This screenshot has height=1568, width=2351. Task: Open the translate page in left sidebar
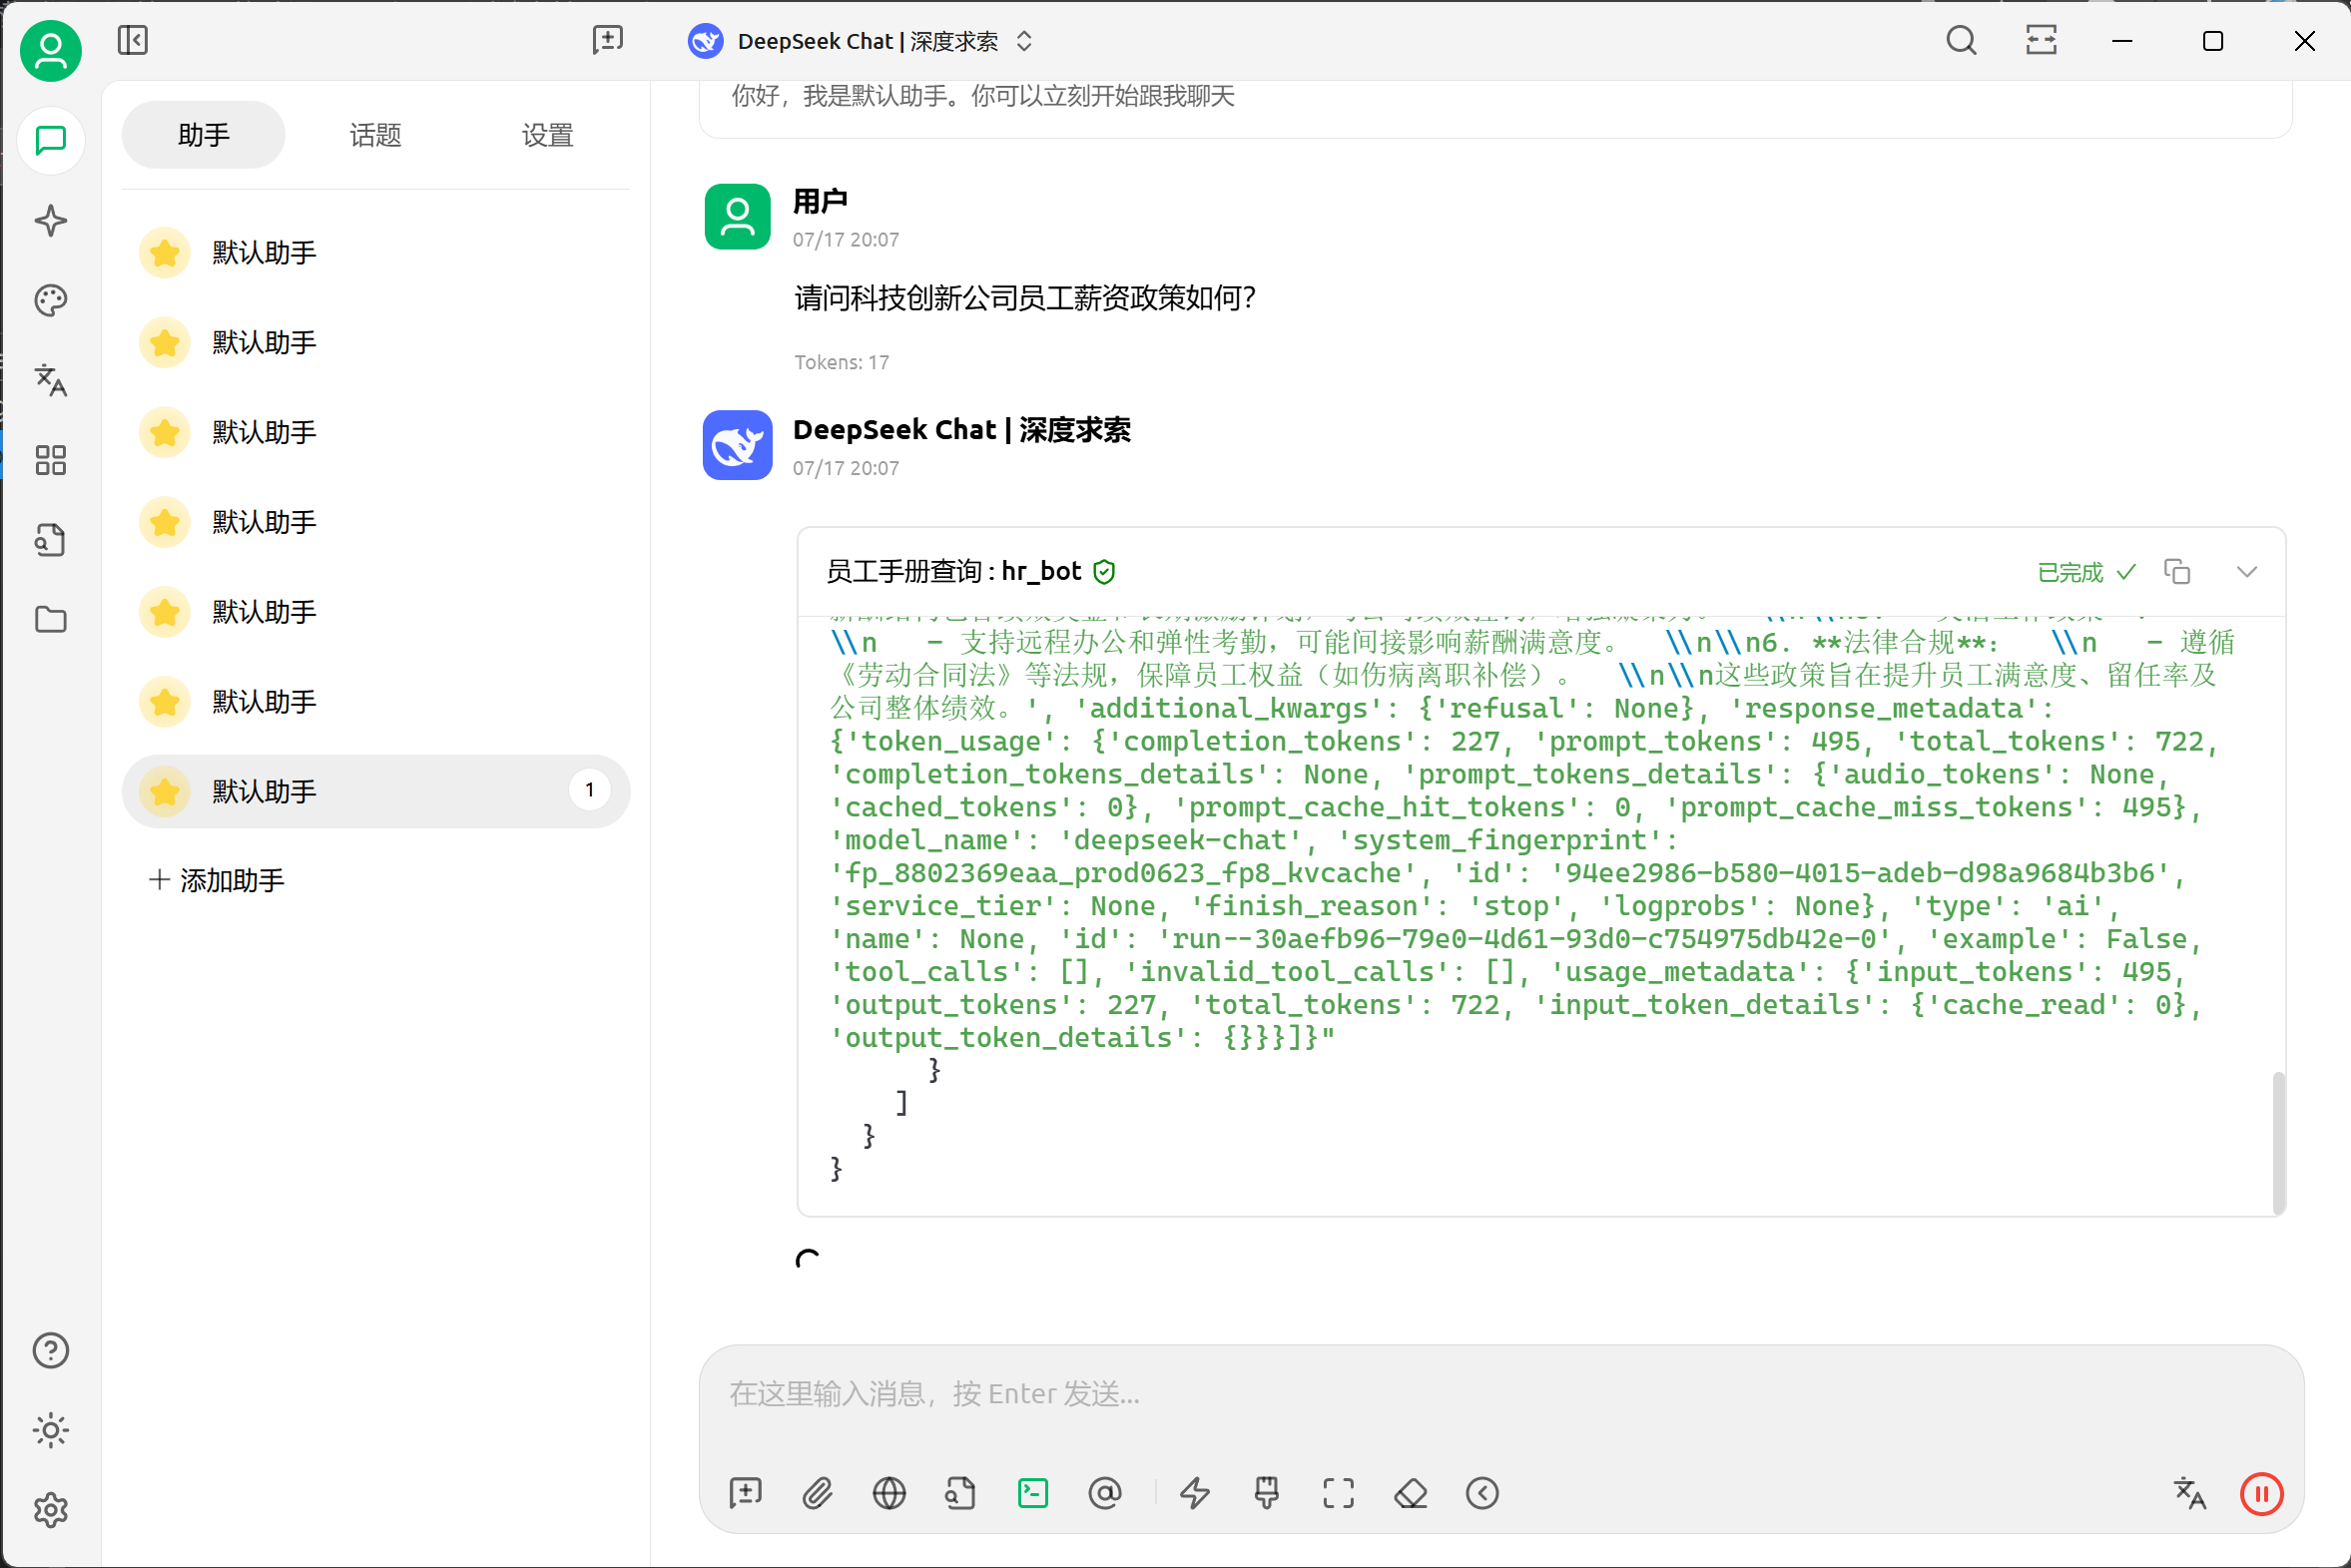coord(50,380)
